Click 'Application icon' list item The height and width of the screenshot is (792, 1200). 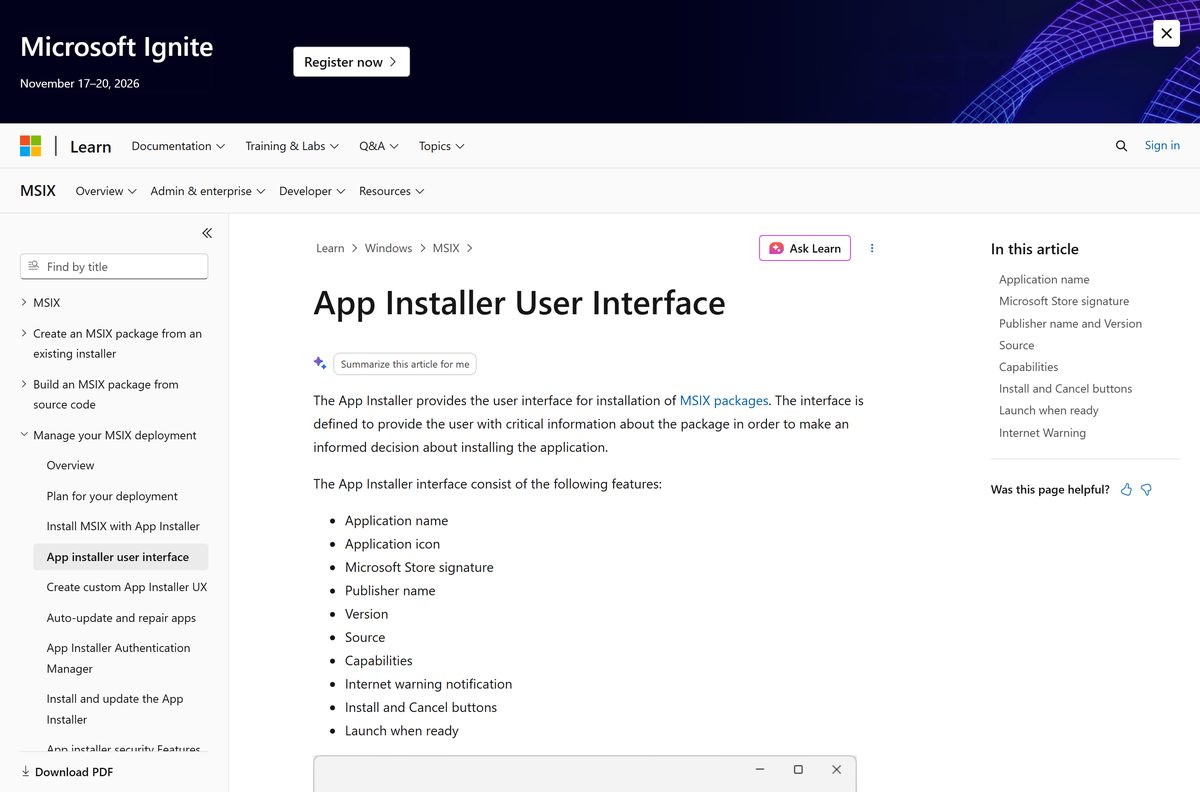click(392, 544)
